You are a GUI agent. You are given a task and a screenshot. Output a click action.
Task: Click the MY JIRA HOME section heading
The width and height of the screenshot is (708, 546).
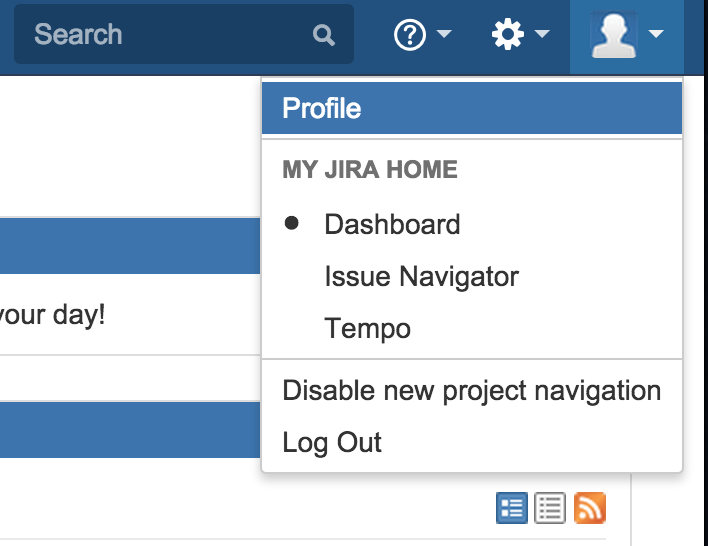(370, 170)
